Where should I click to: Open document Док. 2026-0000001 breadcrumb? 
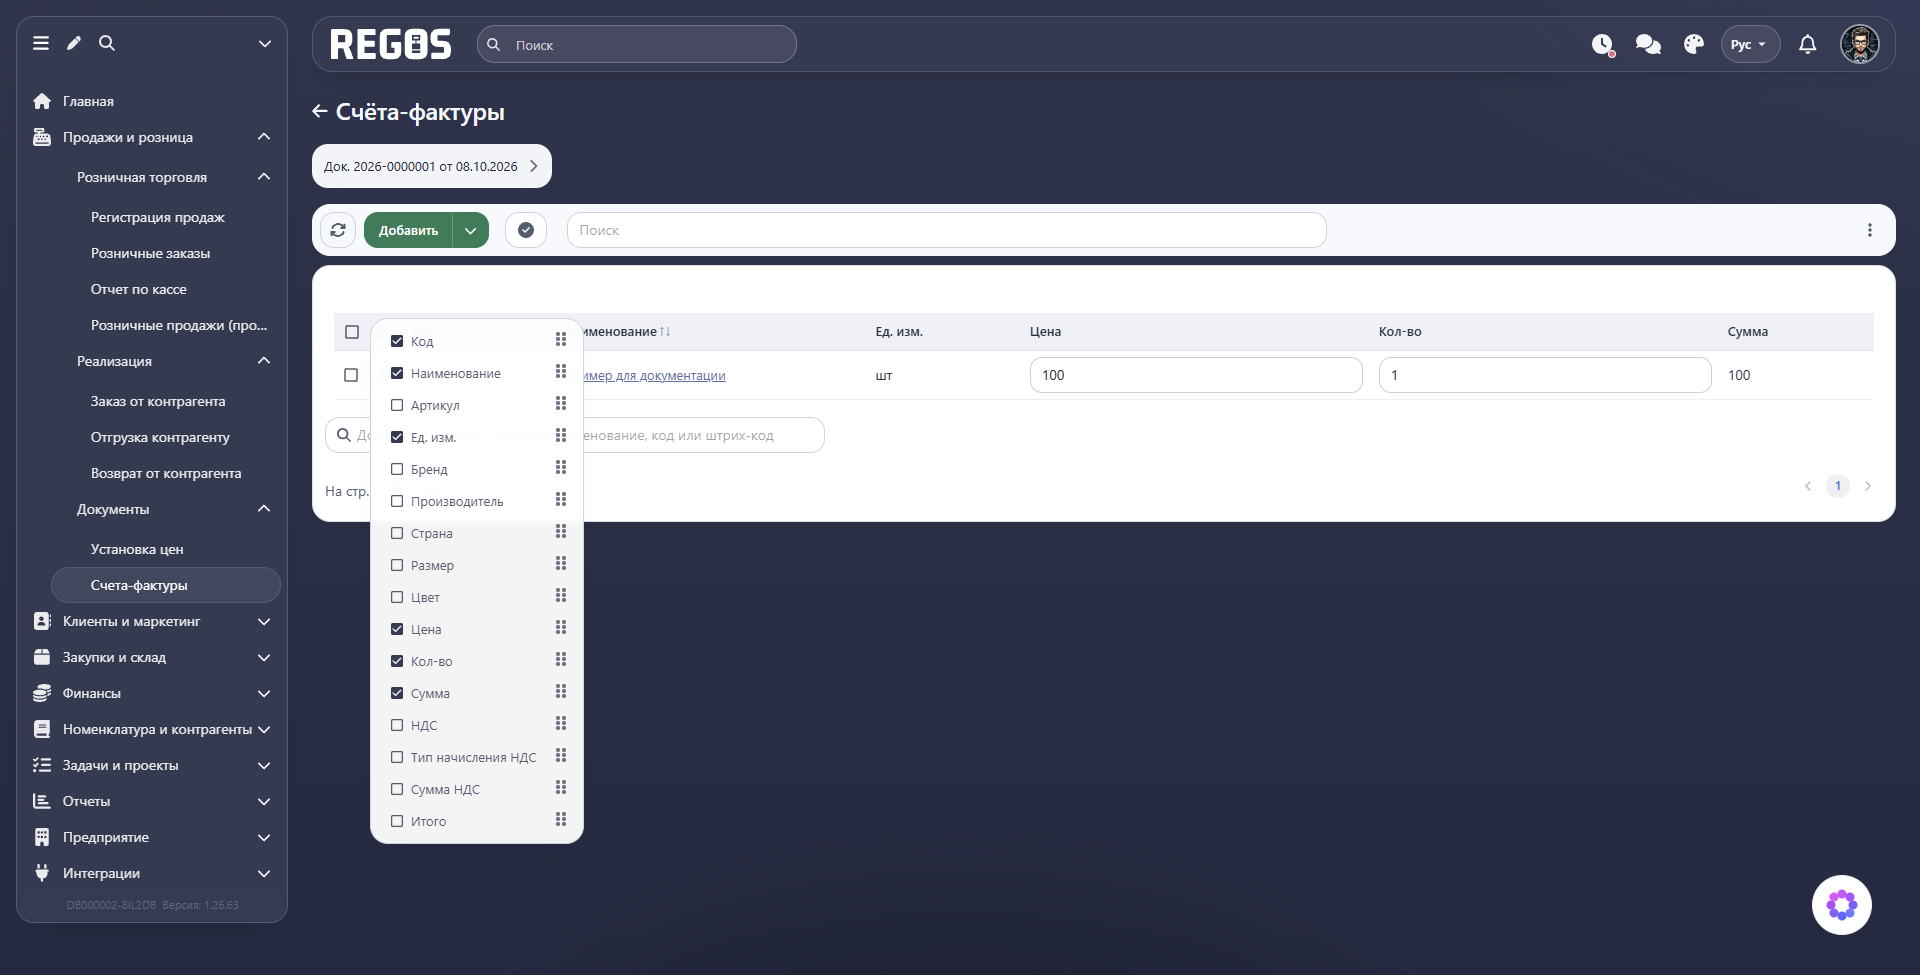[x=432, y=166]
